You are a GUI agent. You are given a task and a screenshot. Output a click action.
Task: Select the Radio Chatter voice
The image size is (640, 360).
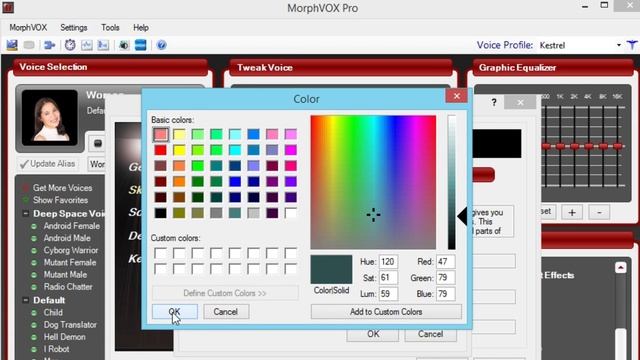point(68,287)
